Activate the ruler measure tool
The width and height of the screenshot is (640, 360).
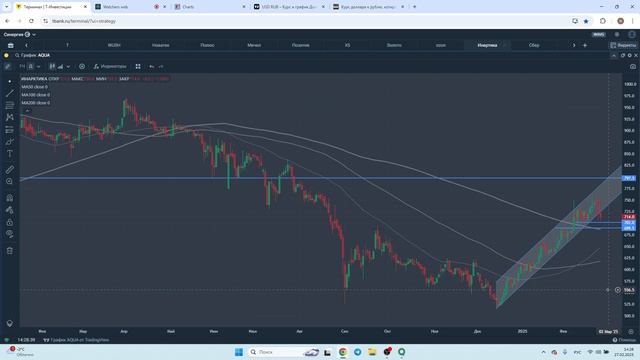10,169
